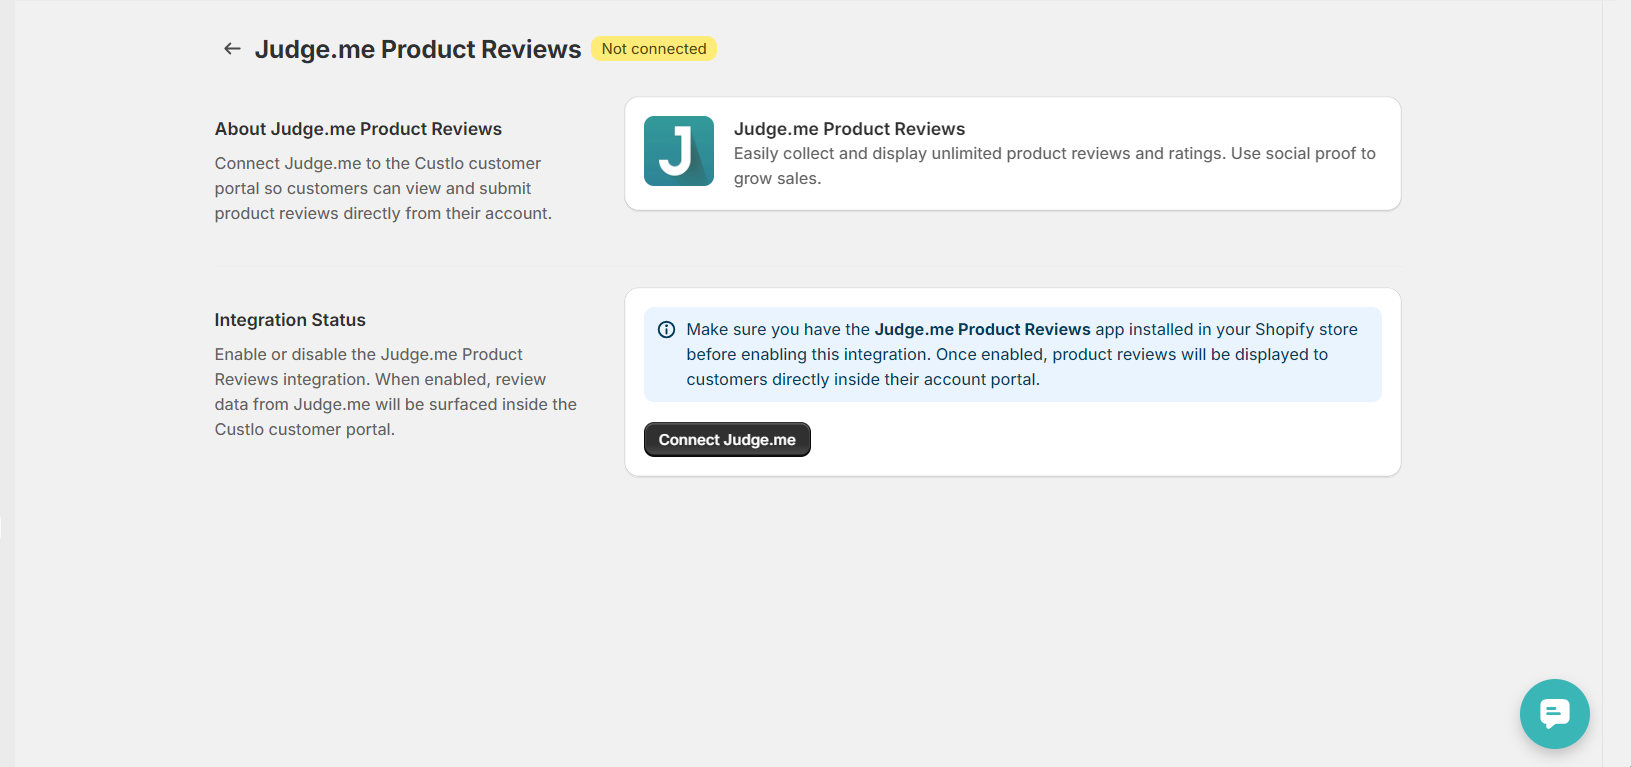Screen dimensions: 1631x767
Task: Click the 'Connect Judge.me to the Custlo' paragraph
Action: (x=383, y=188)
